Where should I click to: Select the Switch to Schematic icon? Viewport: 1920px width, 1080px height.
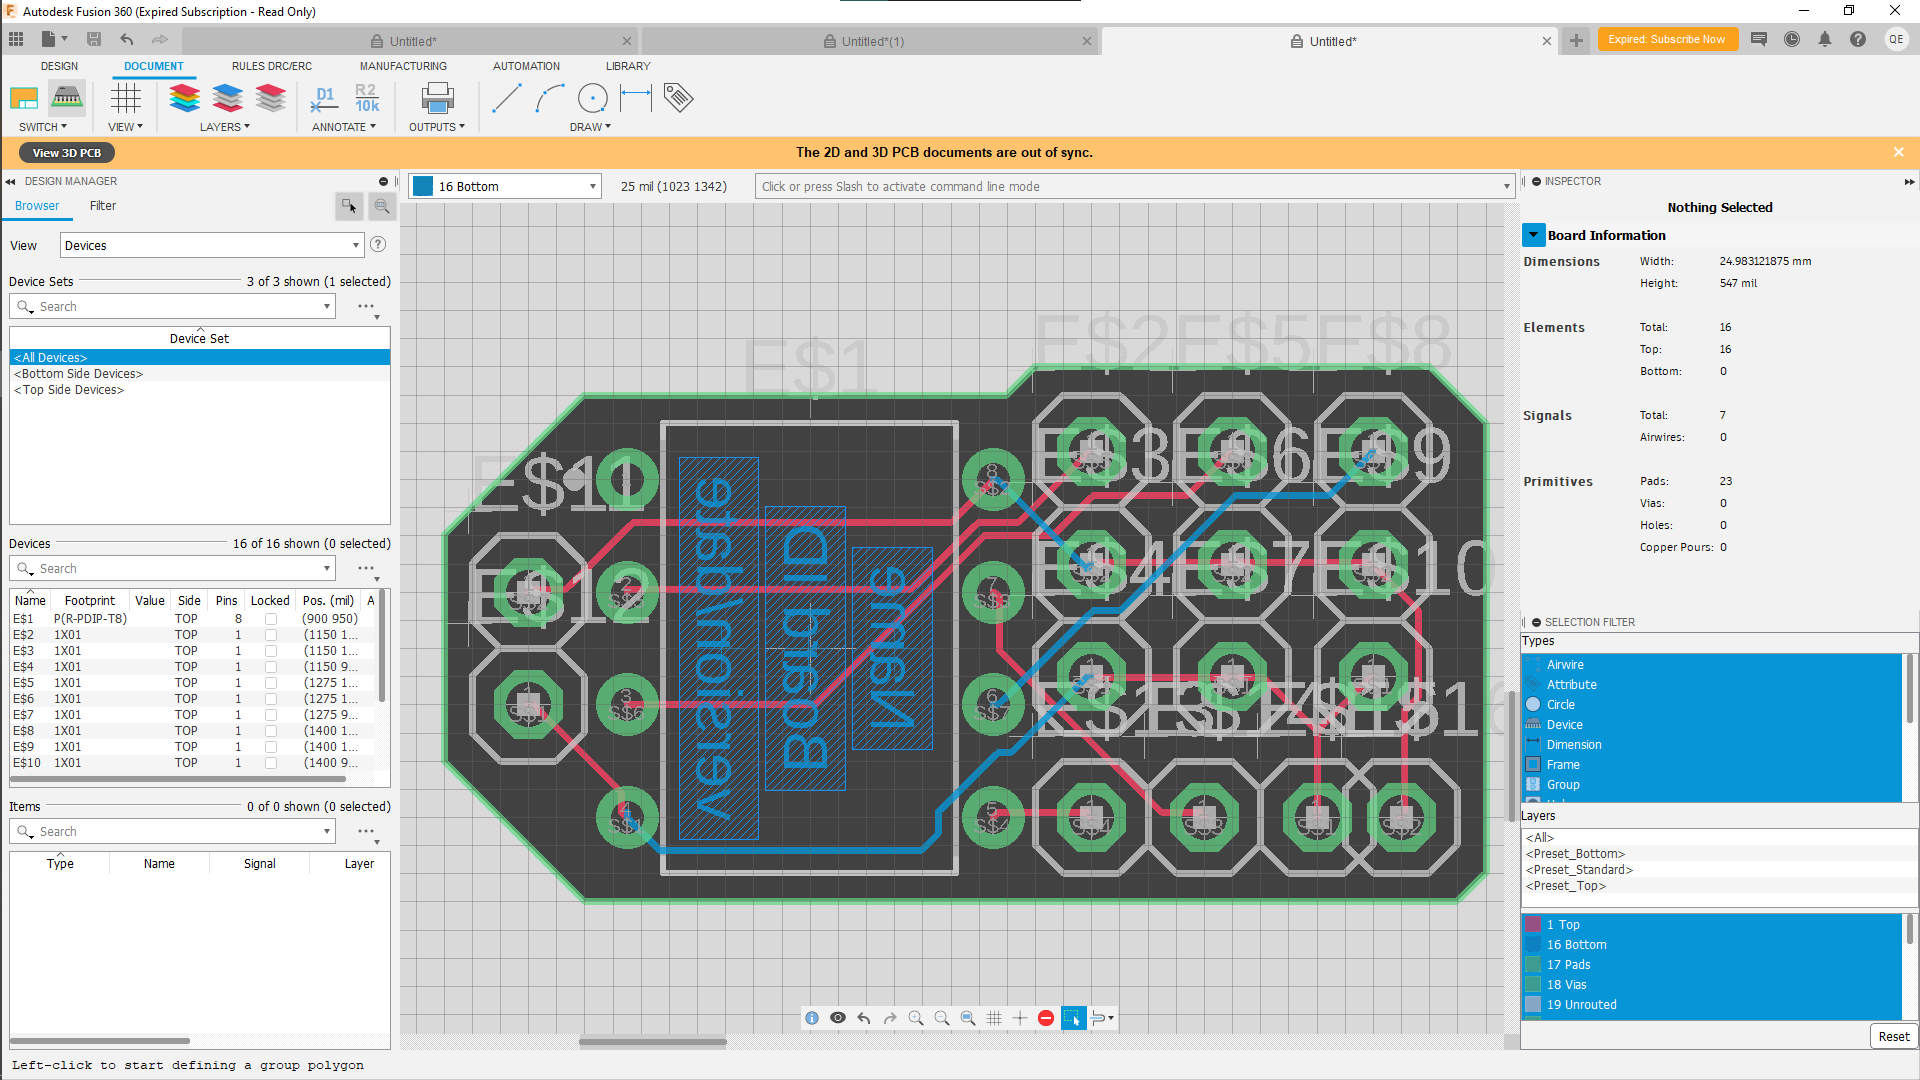24,98
